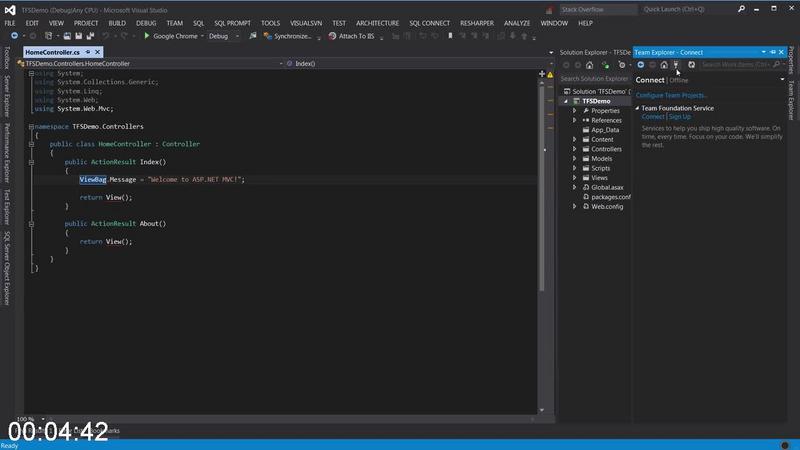800x450 pixels.
Task: Select the Models folder
Action: coord(602,159)
